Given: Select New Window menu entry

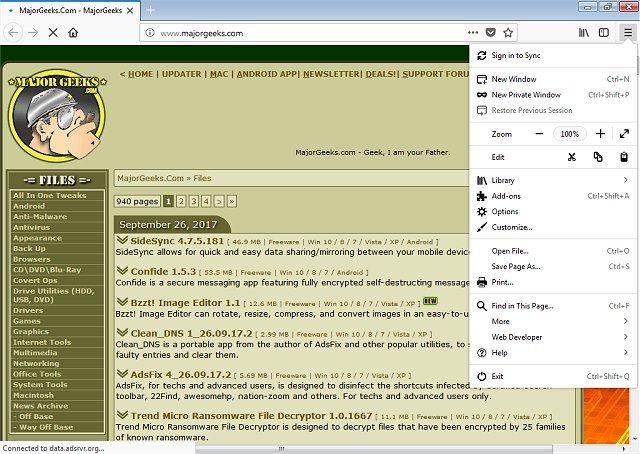Looking at the screenshot, I should [553, 79].
